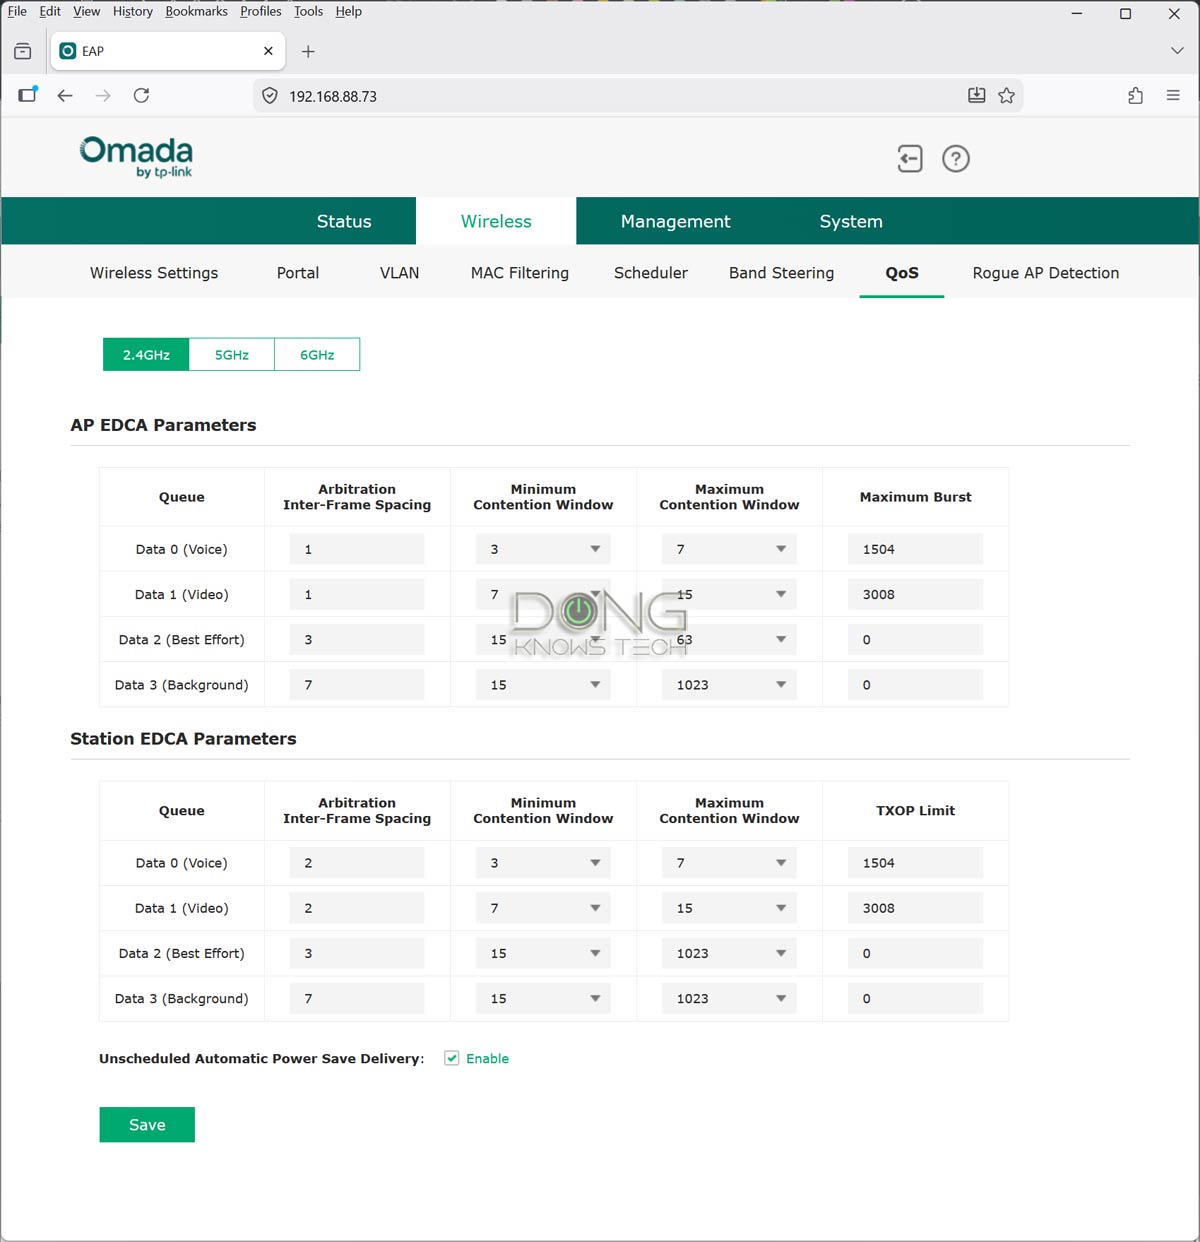Screen dimensions: 1200x1242
Task: Open the Management main tab
Action: tap(675, 221)
